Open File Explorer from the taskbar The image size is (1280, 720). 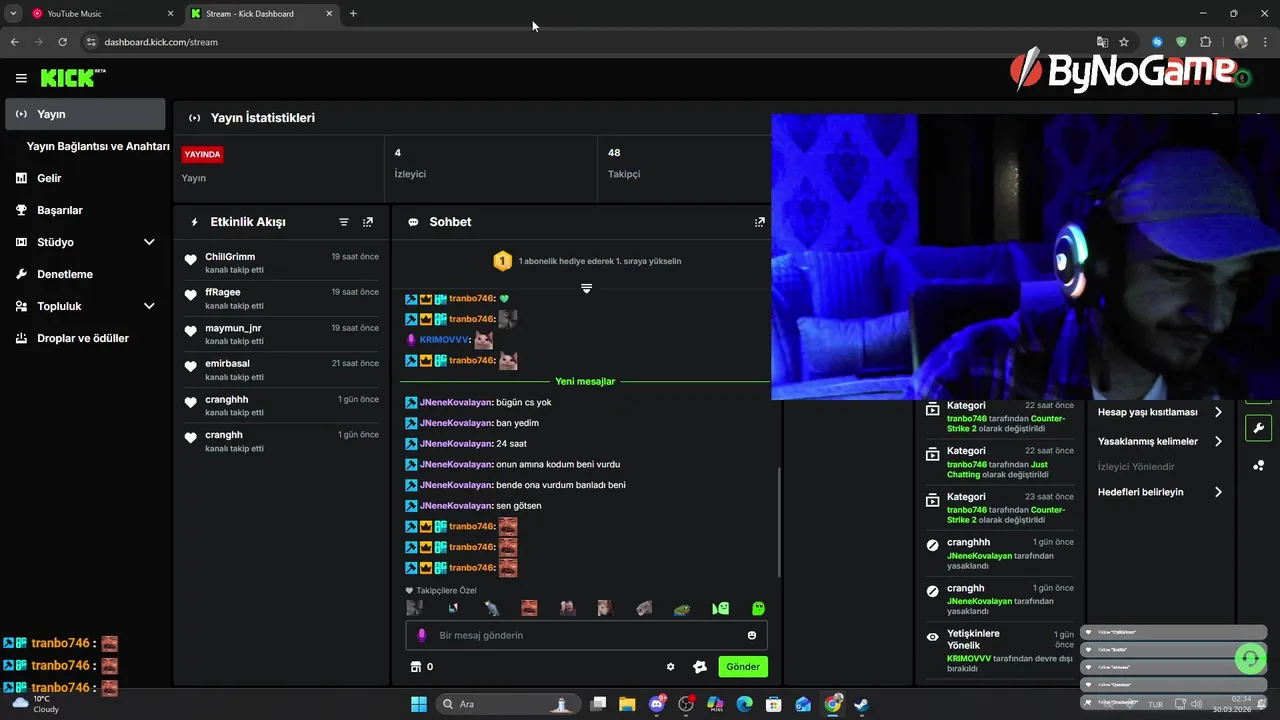(628, 704)
